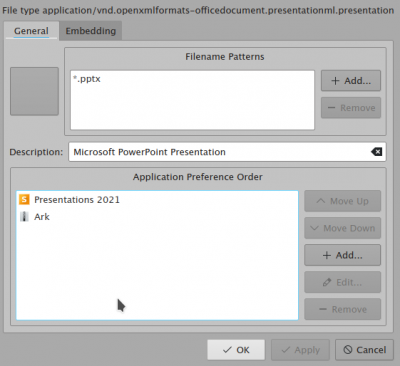The width and height of the screenshot is (400, 366).
Task: Click the pencil icon on the Edit button
Action: coord(327,282)
